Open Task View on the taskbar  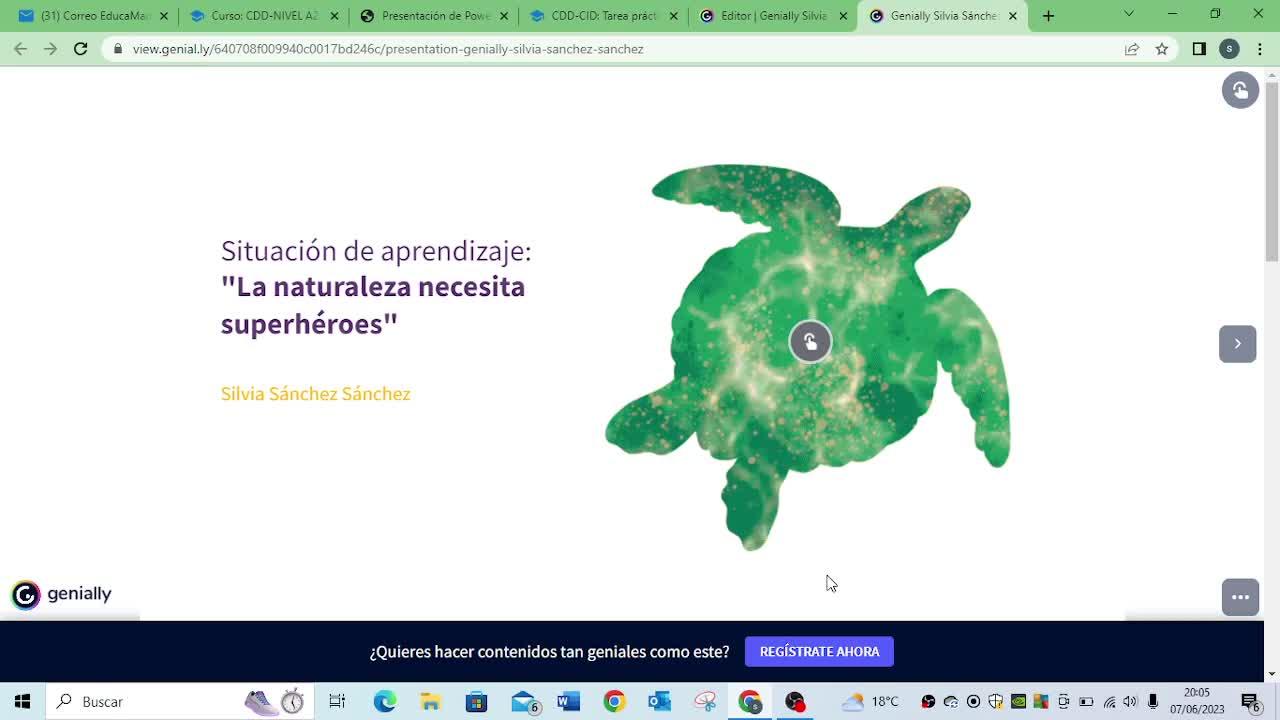337,702
